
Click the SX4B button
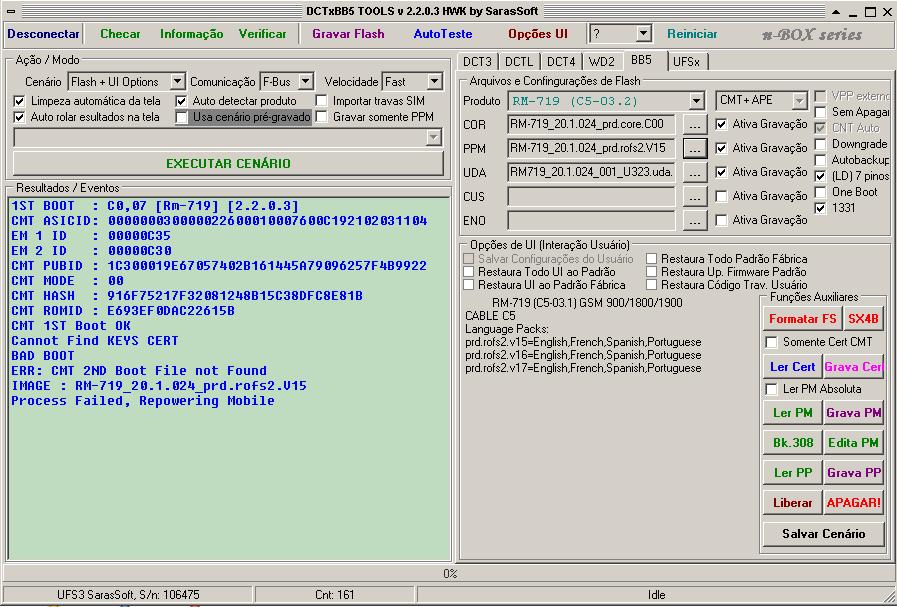tap(863, 319)
